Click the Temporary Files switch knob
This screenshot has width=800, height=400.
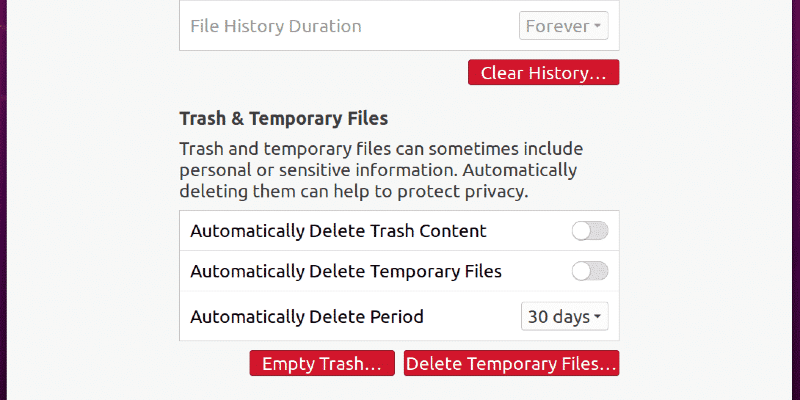tap(581, 271)
